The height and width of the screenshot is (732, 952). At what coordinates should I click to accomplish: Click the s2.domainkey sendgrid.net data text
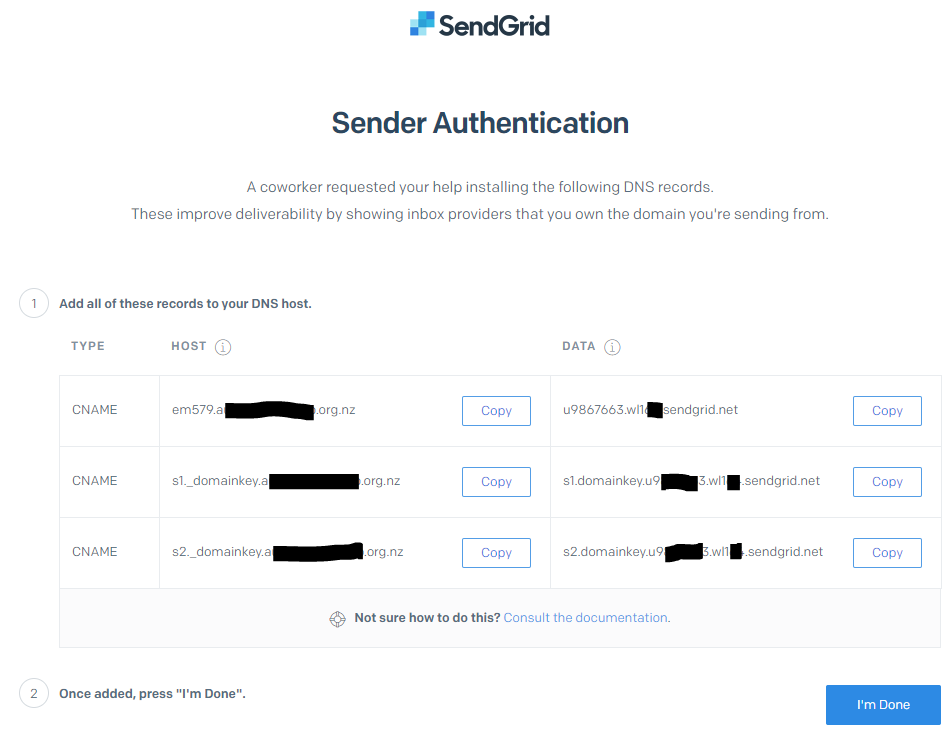pyautogui.click(x=692, y=552)
